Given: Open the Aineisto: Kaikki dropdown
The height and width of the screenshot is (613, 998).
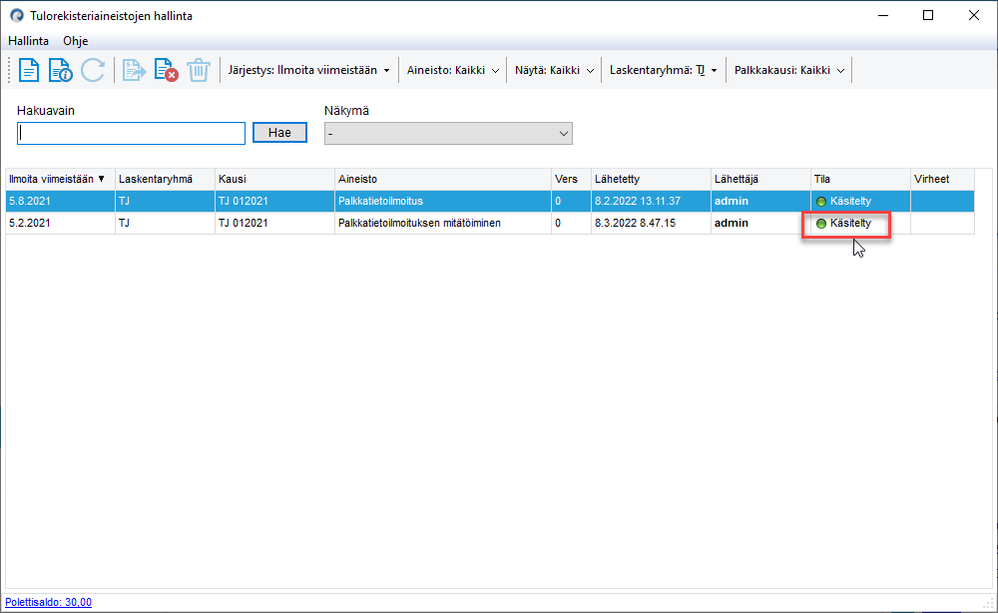Looking at the screenshot, I should tap(453, 70).
